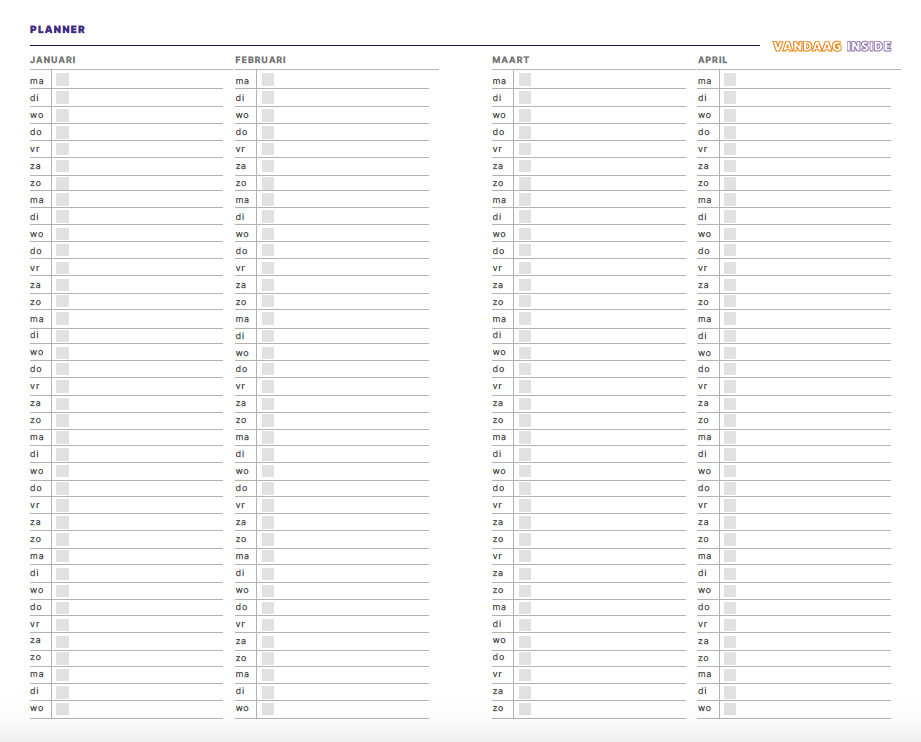Click the writing line of April's first di row
Screen dimensions: 921x742
coord(812,98)
